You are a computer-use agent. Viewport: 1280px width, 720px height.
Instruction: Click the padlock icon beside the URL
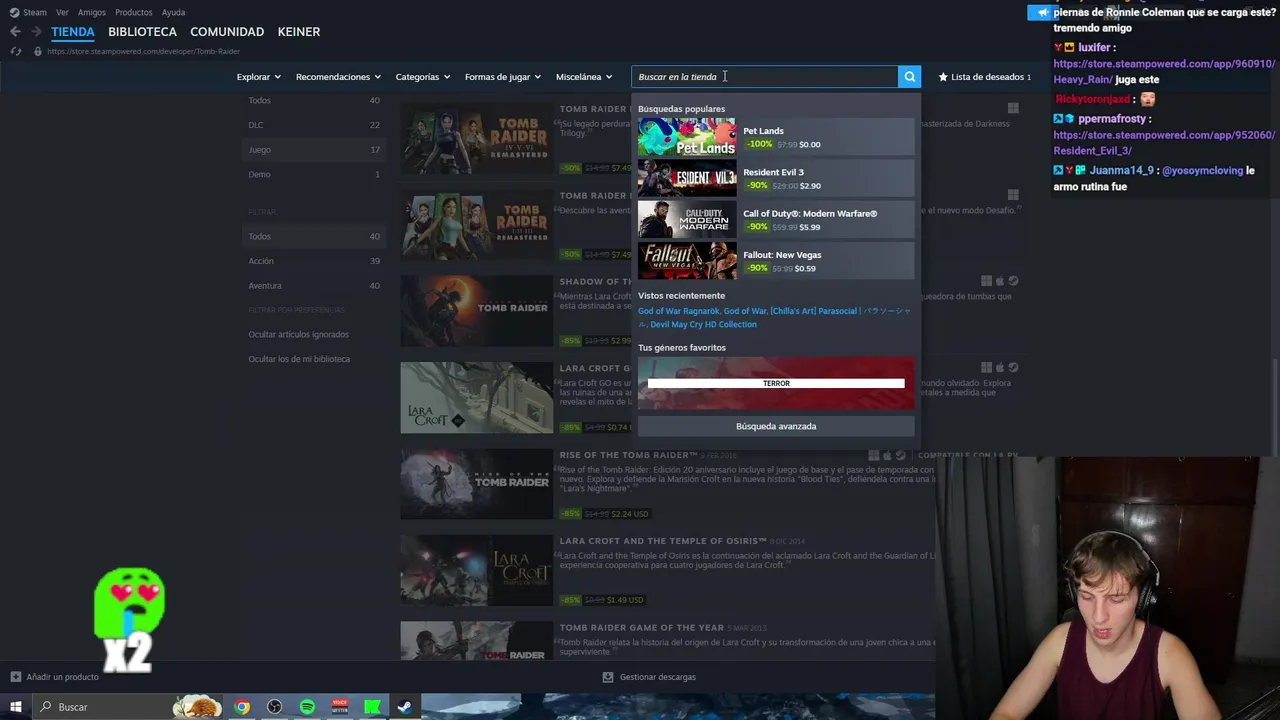click(38, 51)
